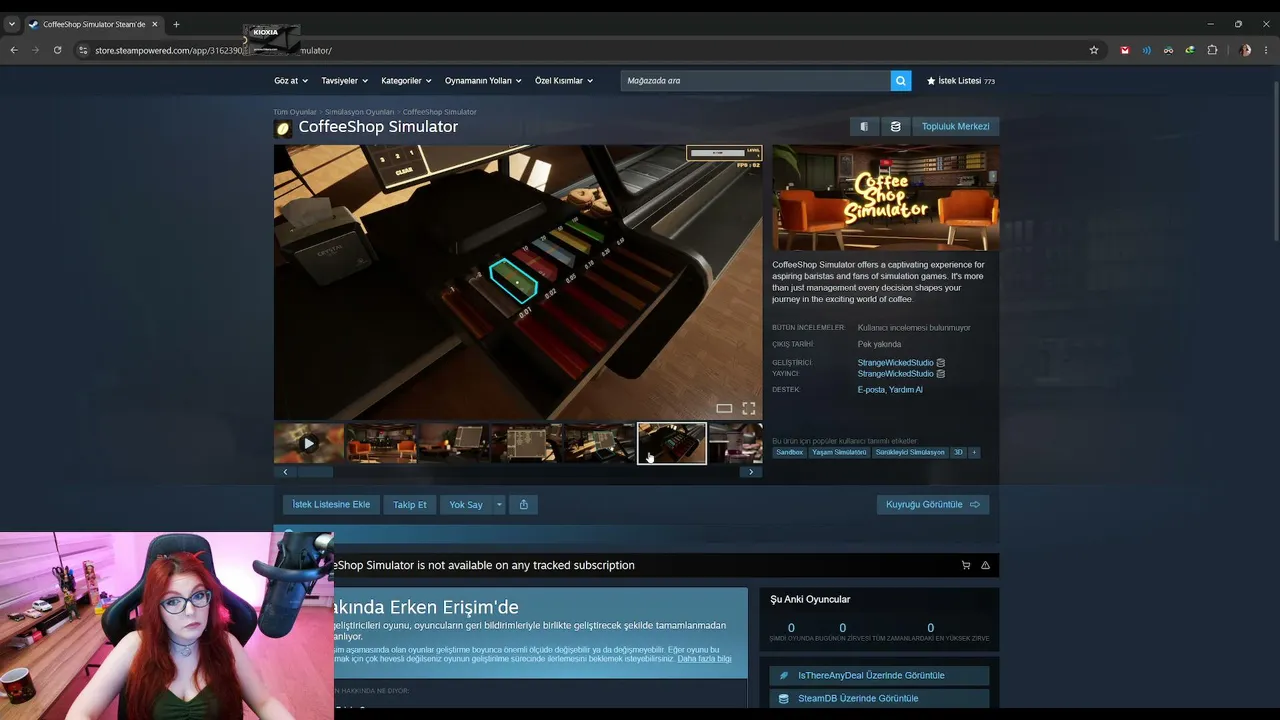Open a new browser tab with plus
Screen dimensions: 1280x720
point(176,24)
